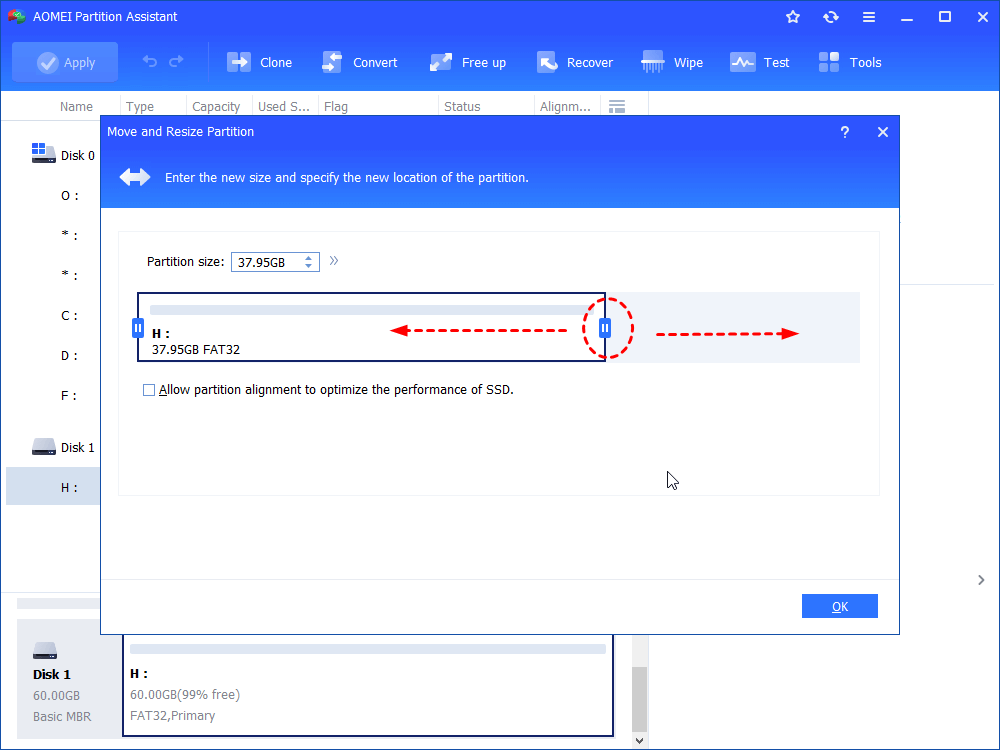Click the Status column header
Screen dimensions: 1000x750
coord(462,107)
